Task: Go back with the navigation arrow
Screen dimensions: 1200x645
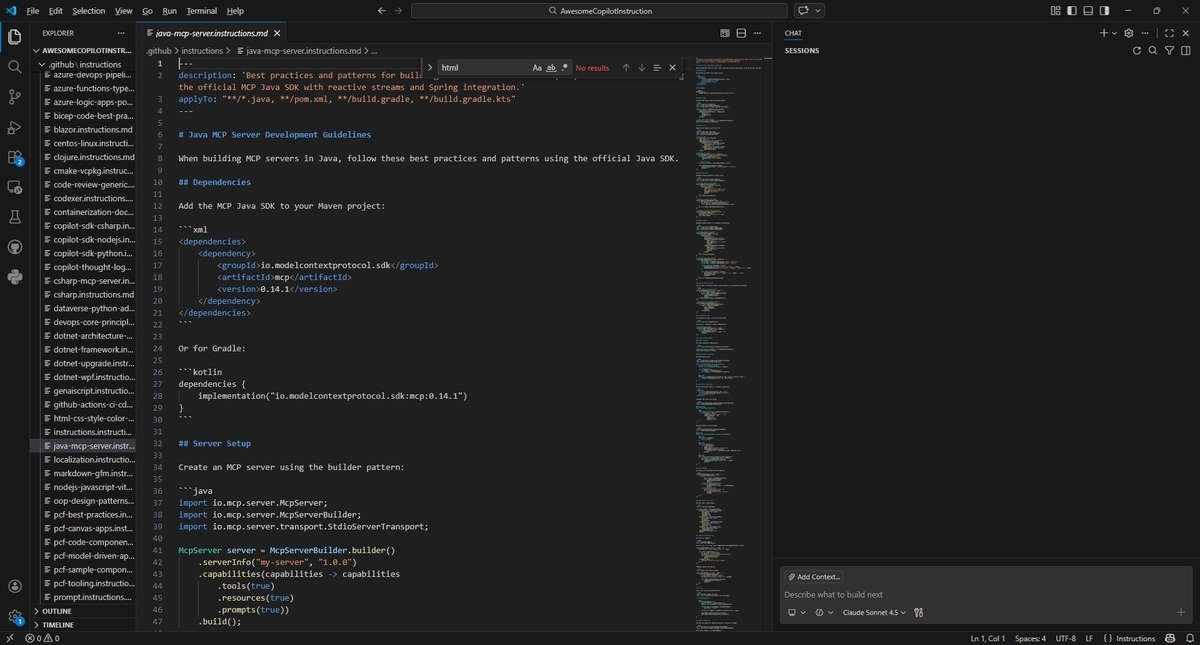Action: point(382,11)
